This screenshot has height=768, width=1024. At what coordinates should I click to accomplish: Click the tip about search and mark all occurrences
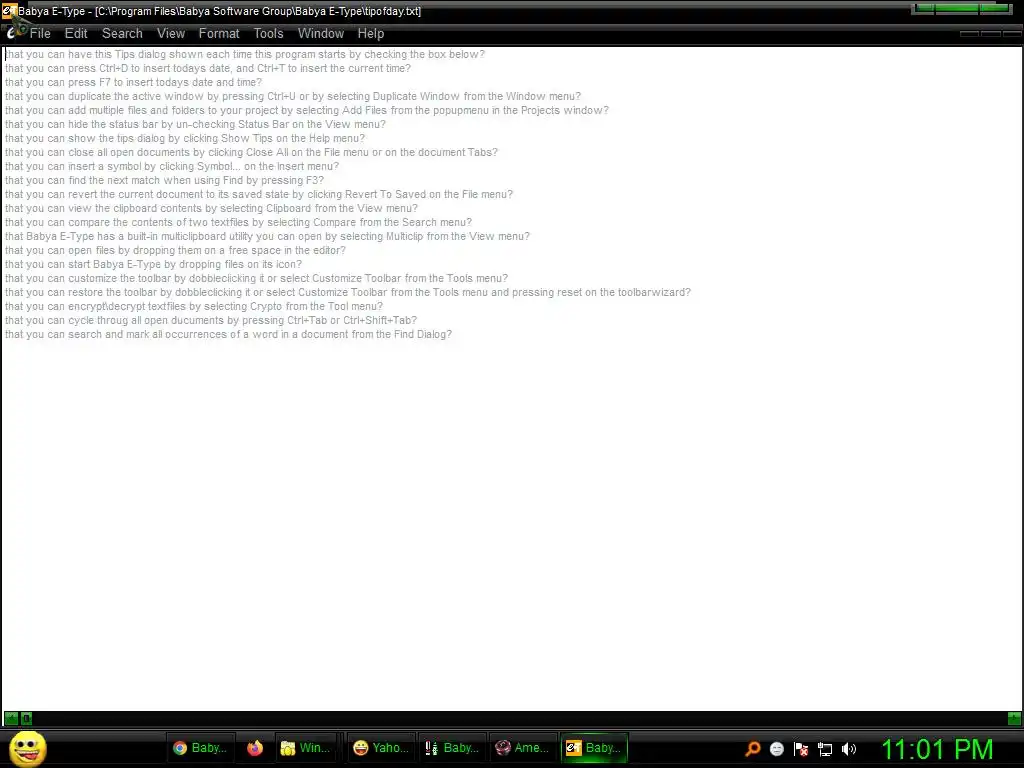coord(228,334)
